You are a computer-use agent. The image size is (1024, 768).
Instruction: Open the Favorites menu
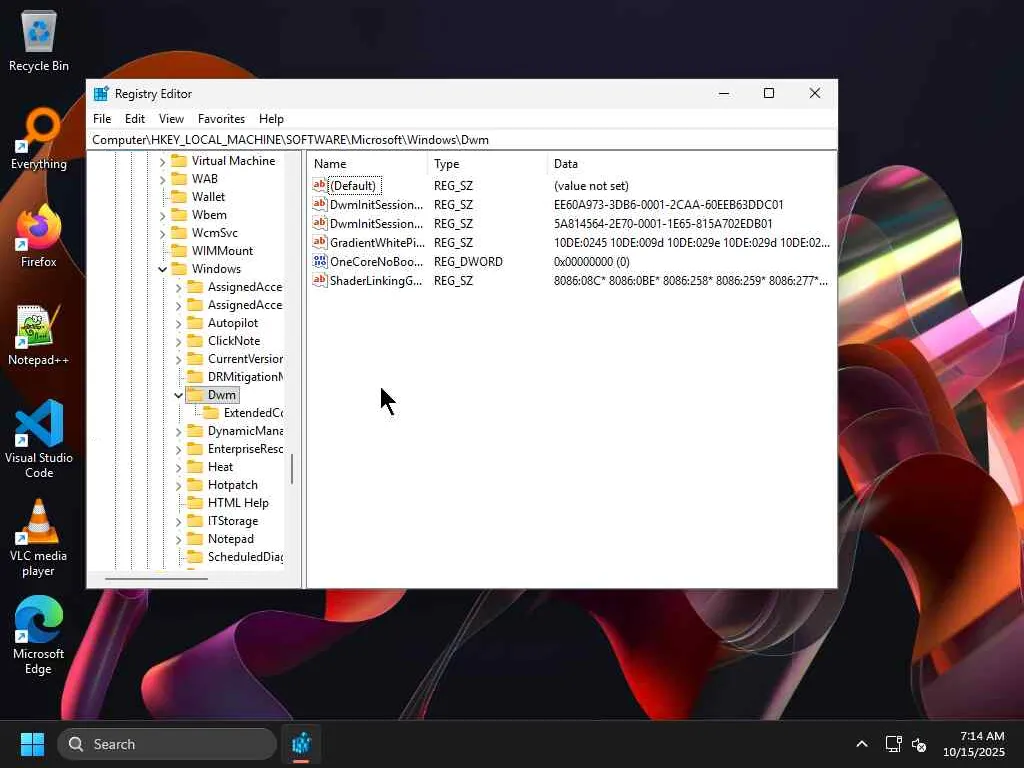(x=221, y=119)
